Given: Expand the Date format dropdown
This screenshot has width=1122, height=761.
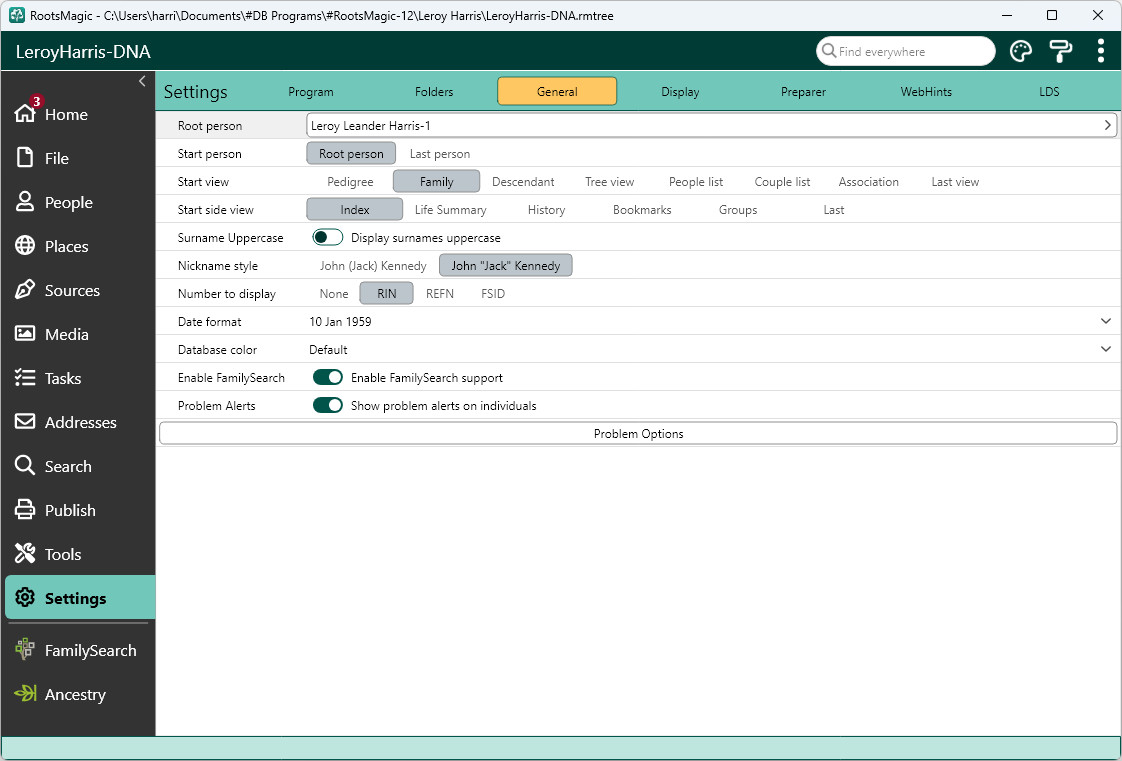Looking at the screenshot, I should 1106,321.
